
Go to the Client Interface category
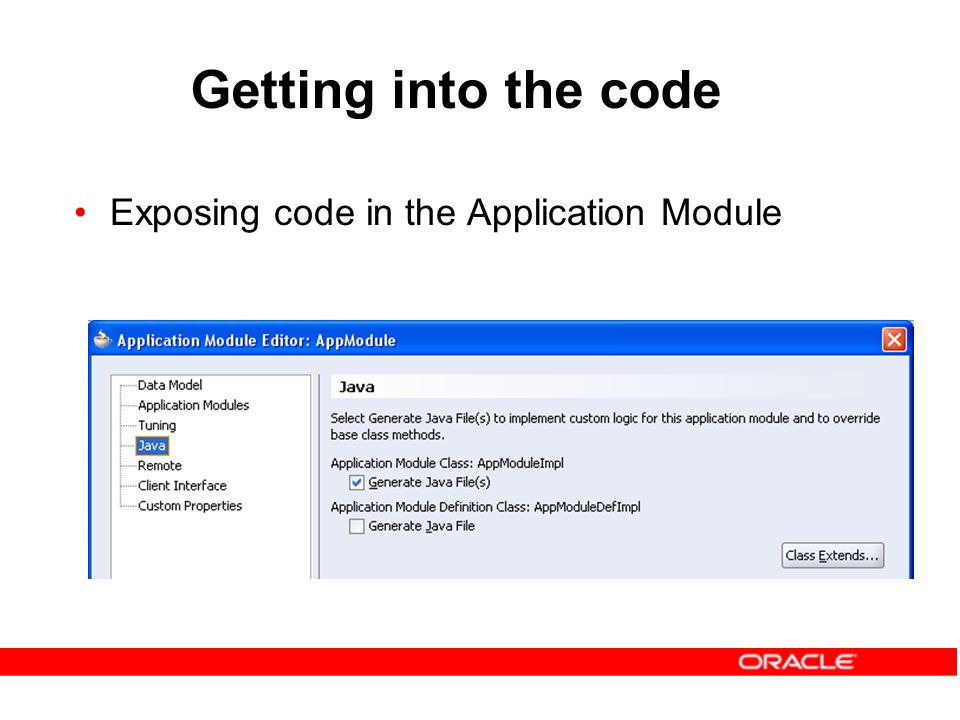pyautogui.click(x=182, y=486)
